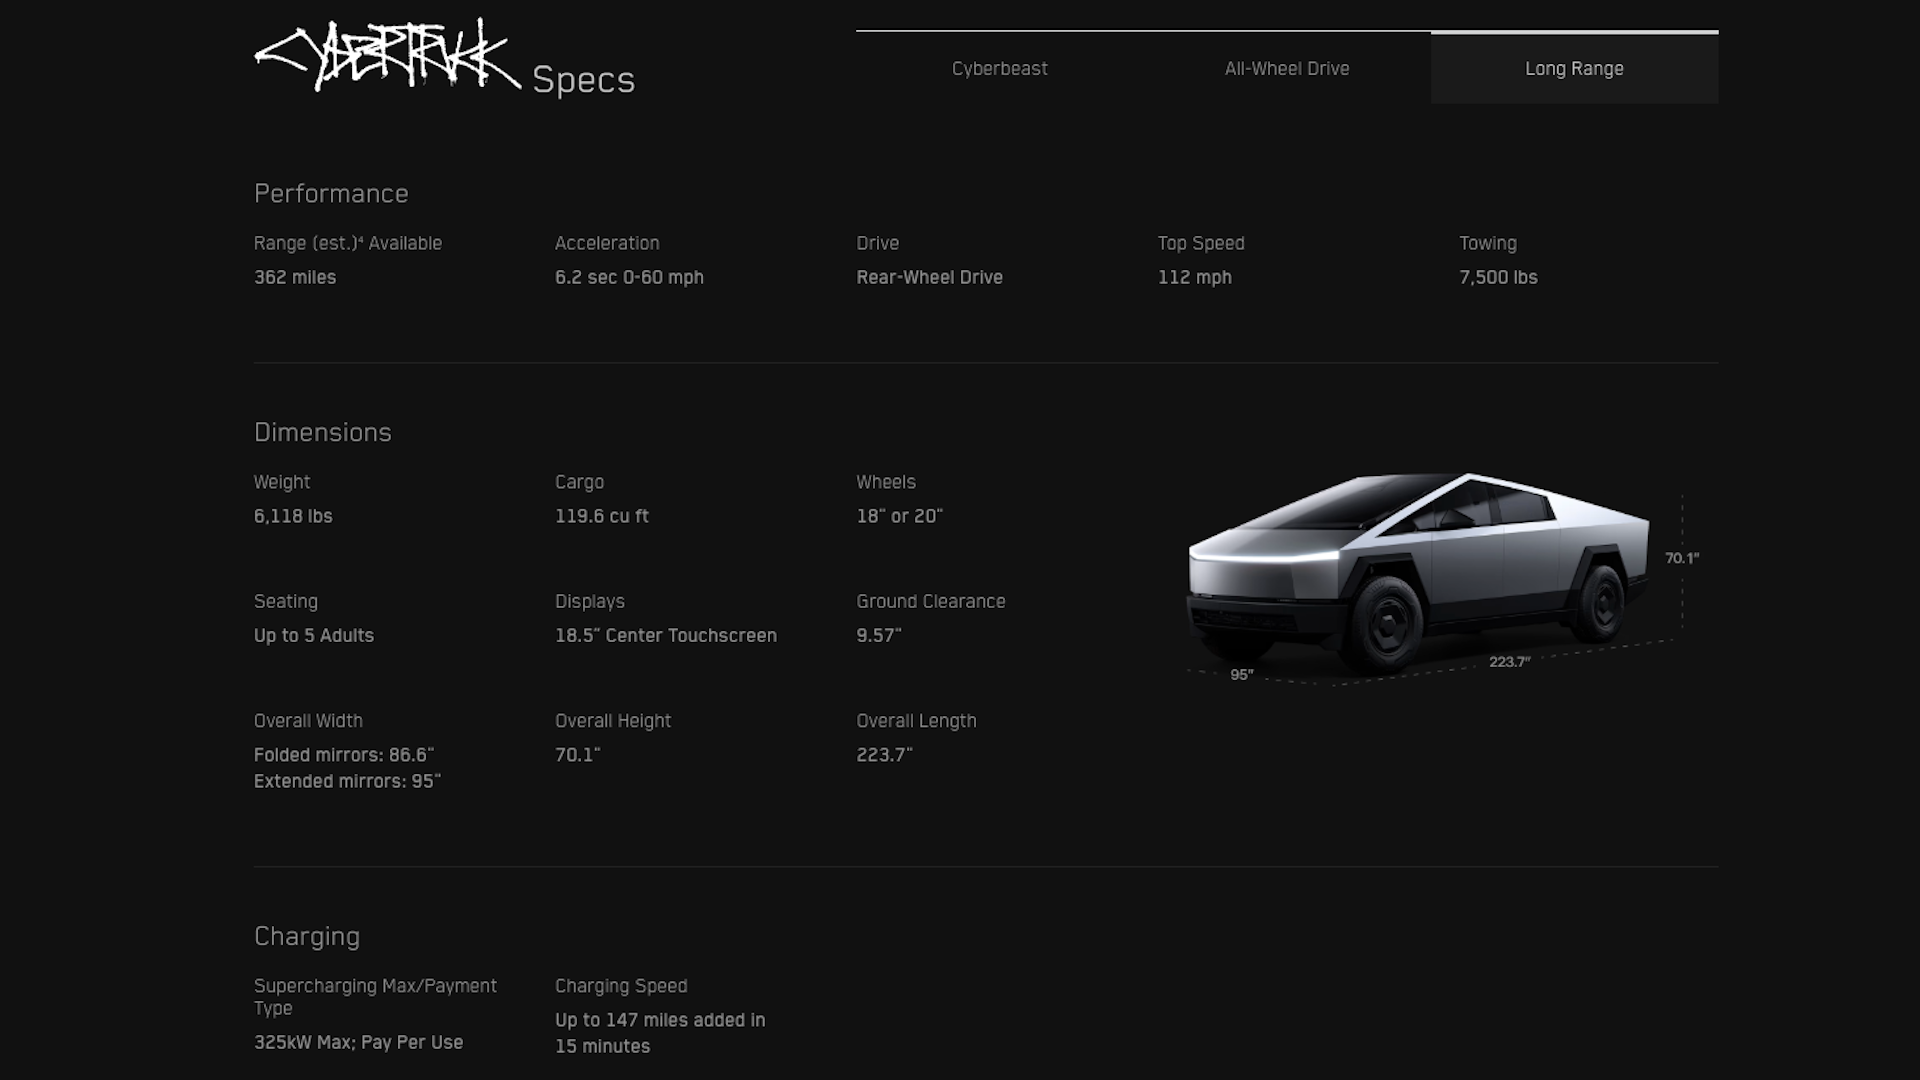Select the '7,500 lbs' towing value
This screenshot has height=1080, width=1920.
1498,277
